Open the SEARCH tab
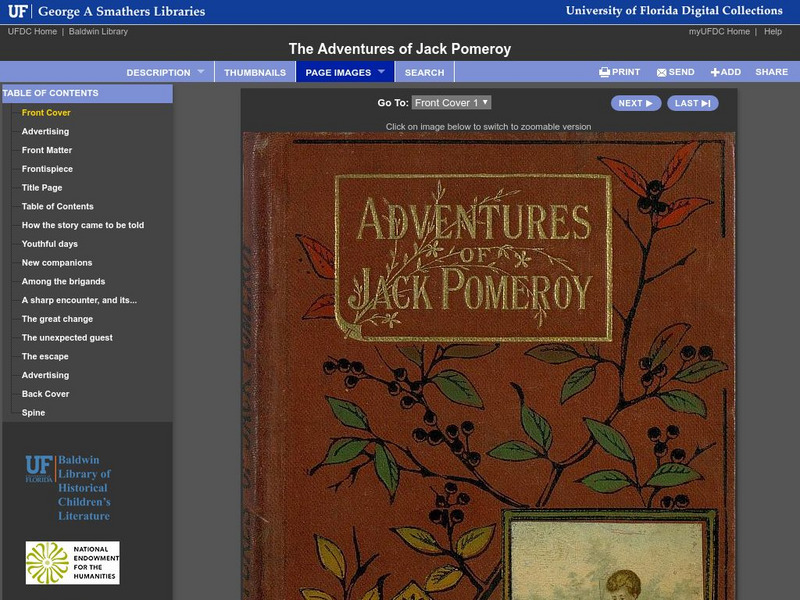 point(425,72)
